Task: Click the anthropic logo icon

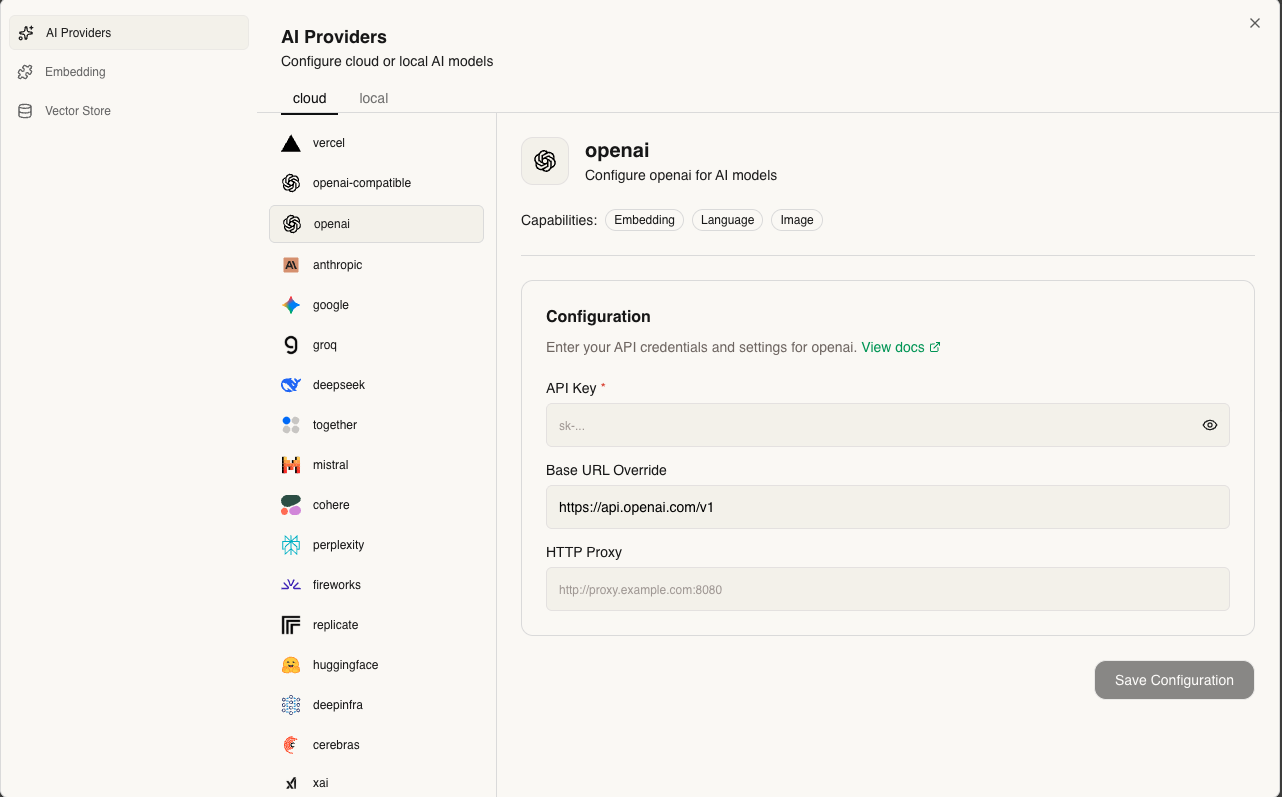Action: coord(291,265)
